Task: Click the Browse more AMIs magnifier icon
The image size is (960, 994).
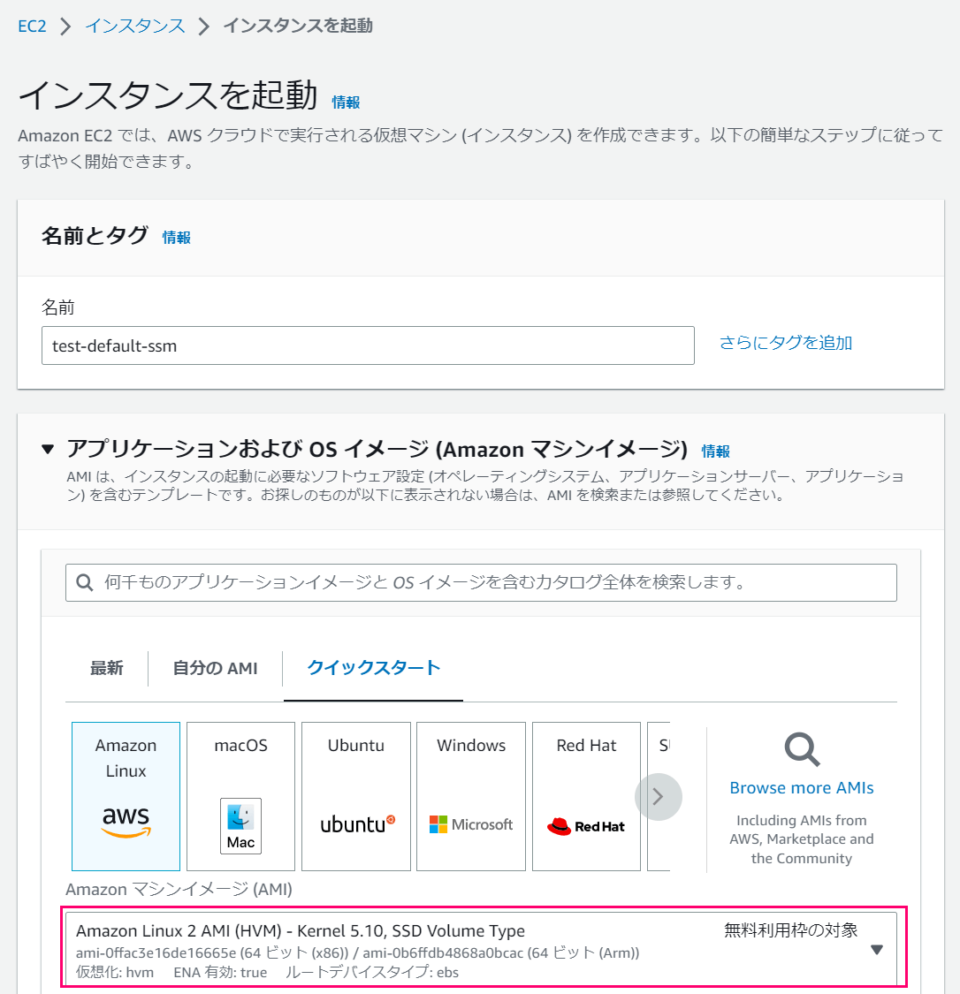Action: (x=801, y=749)
